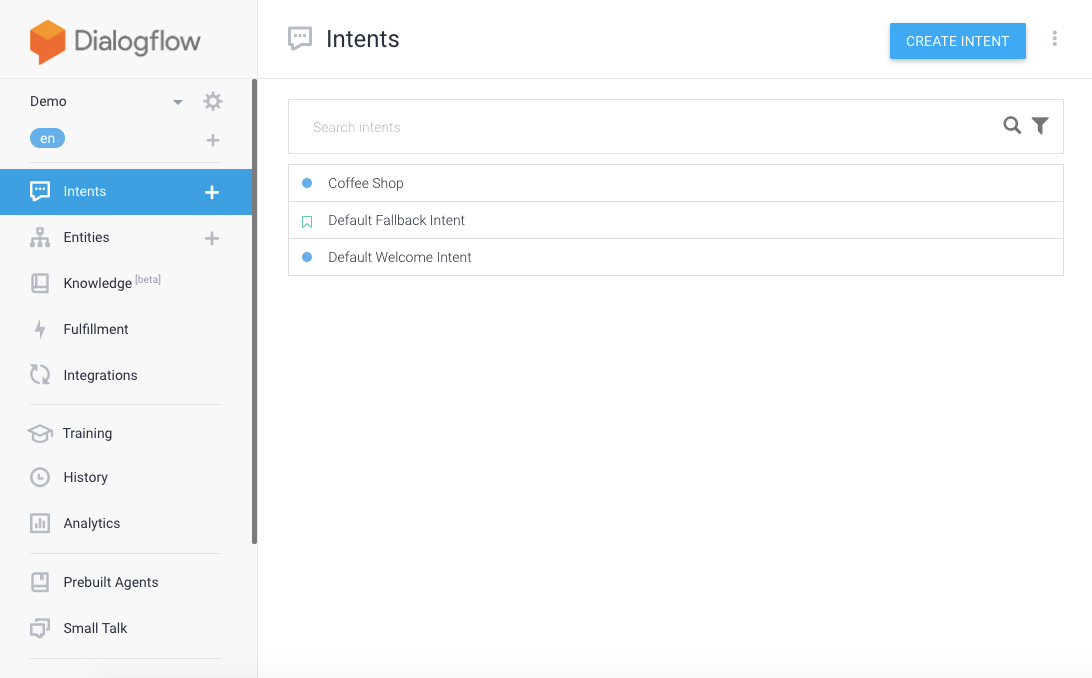Open Small Talk from sidebar
Screen dimensions: 1092x678
pyautogui.click(x=95, y=628)
